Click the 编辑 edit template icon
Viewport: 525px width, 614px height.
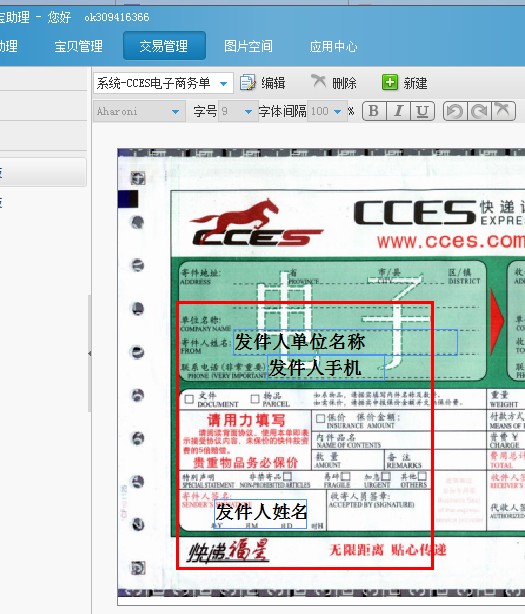(x=247, y=83)
